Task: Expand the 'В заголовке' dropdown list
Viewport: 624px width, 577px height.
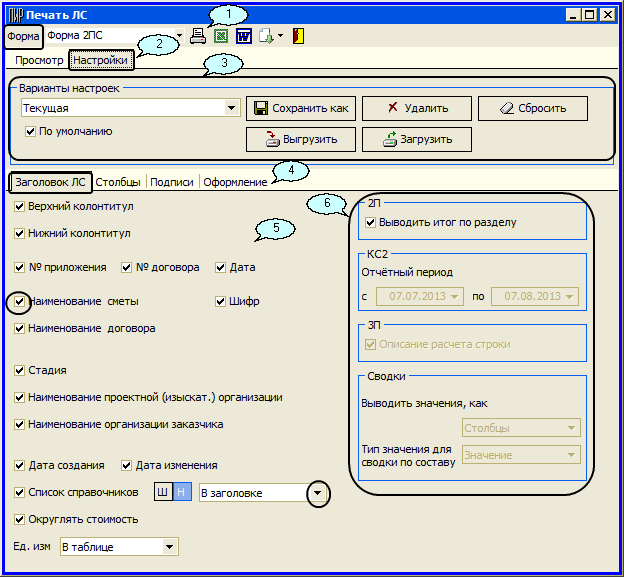Action: (x=317, y=492)
